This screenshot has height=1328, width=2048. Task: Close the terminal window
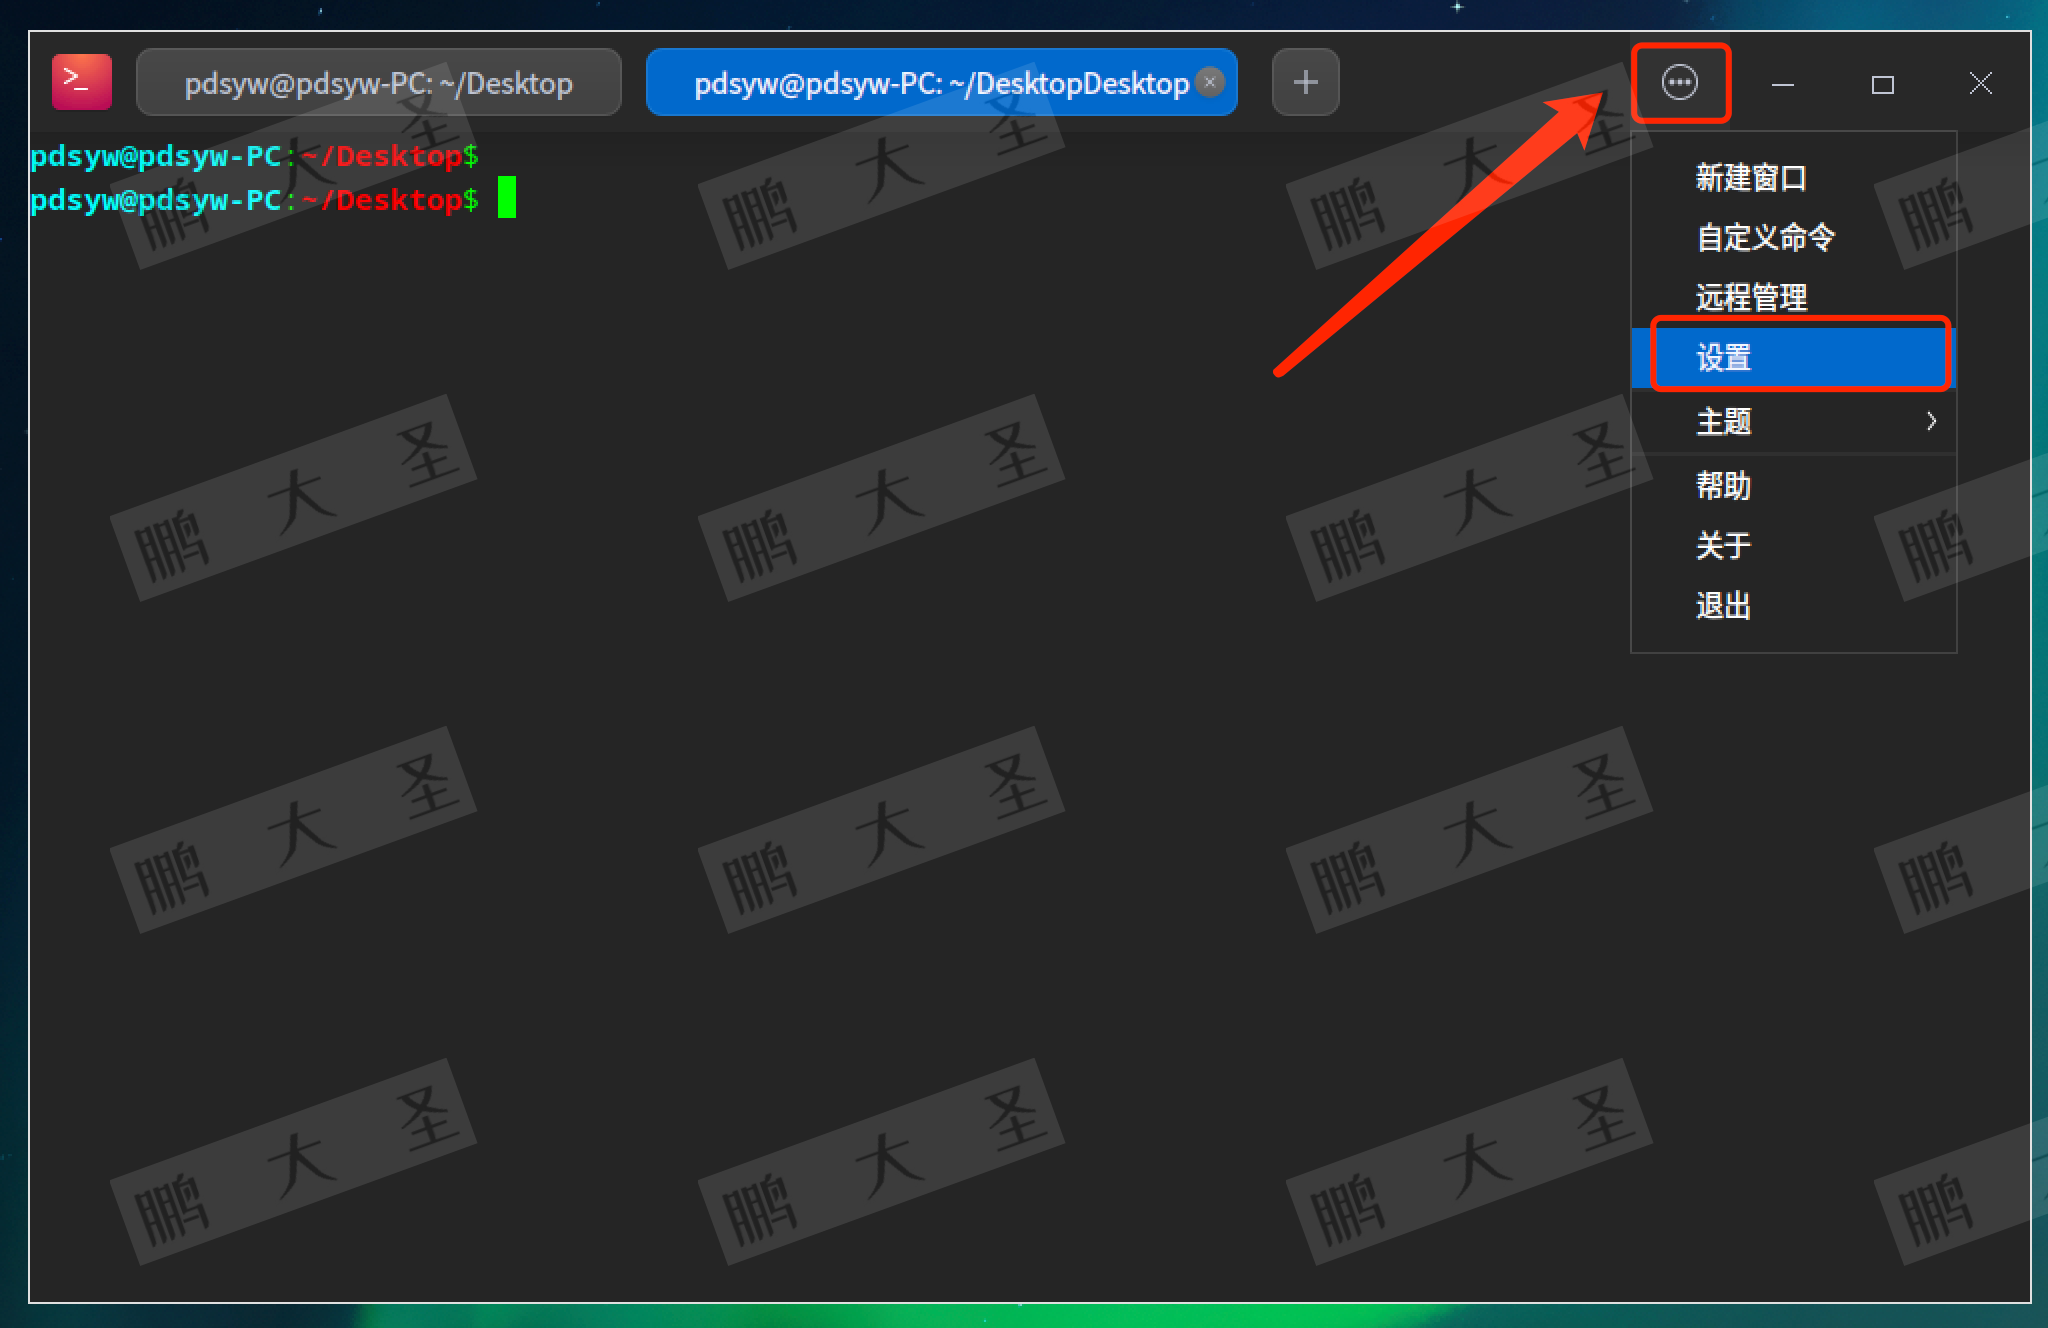click(x=1980, y=83)
